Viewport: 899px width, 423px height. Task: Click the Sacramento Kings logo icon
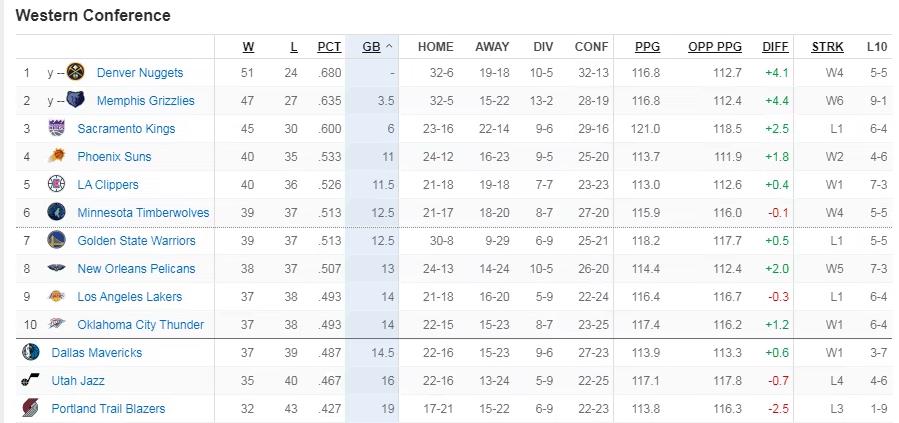click(x=56, y=128)
